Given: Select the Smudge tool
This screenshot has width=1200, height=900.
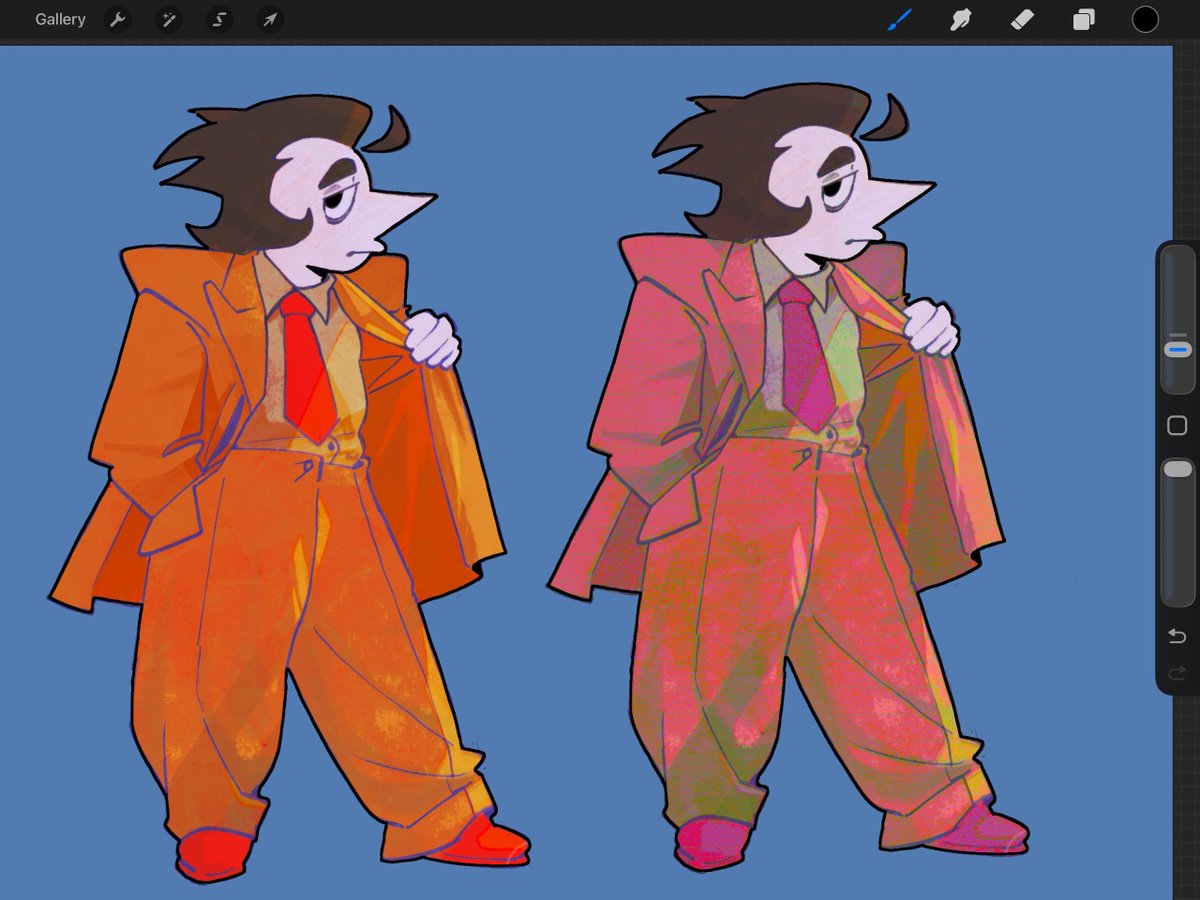Looking at the screenshot, I should (961, 19).
